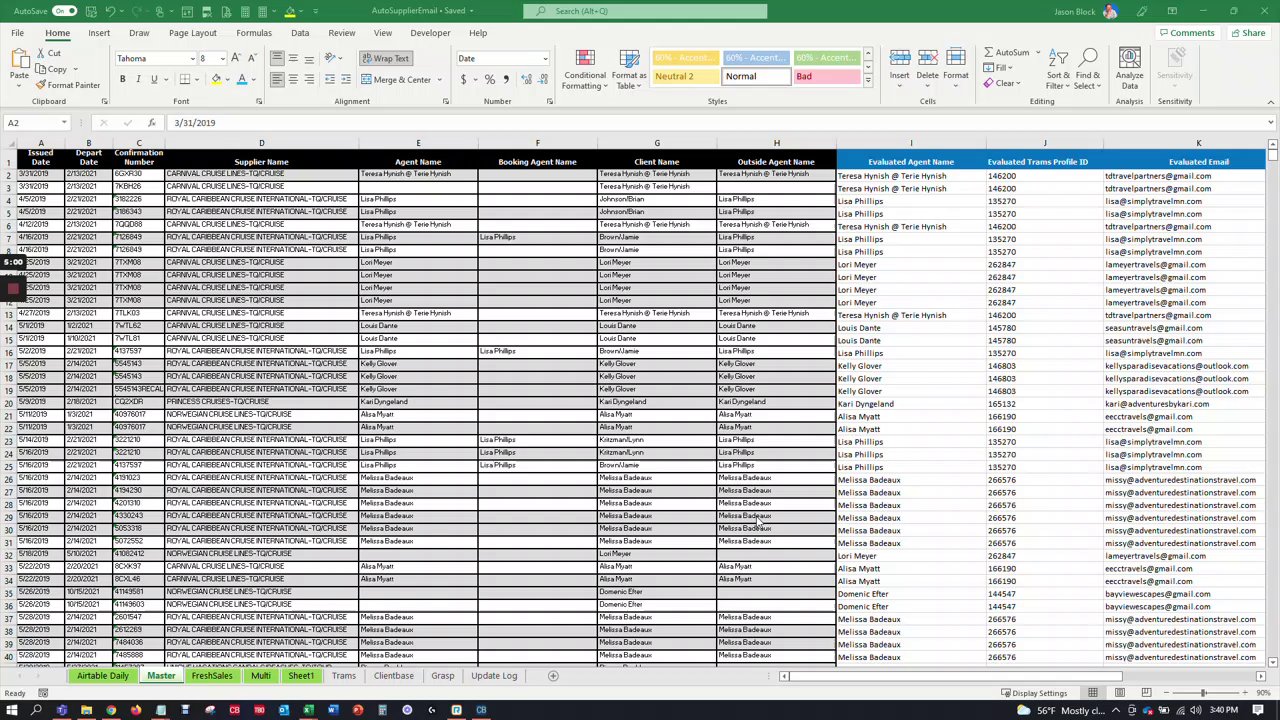
Task: Toggle Wrap Text
Action: (x=385, y=58)
